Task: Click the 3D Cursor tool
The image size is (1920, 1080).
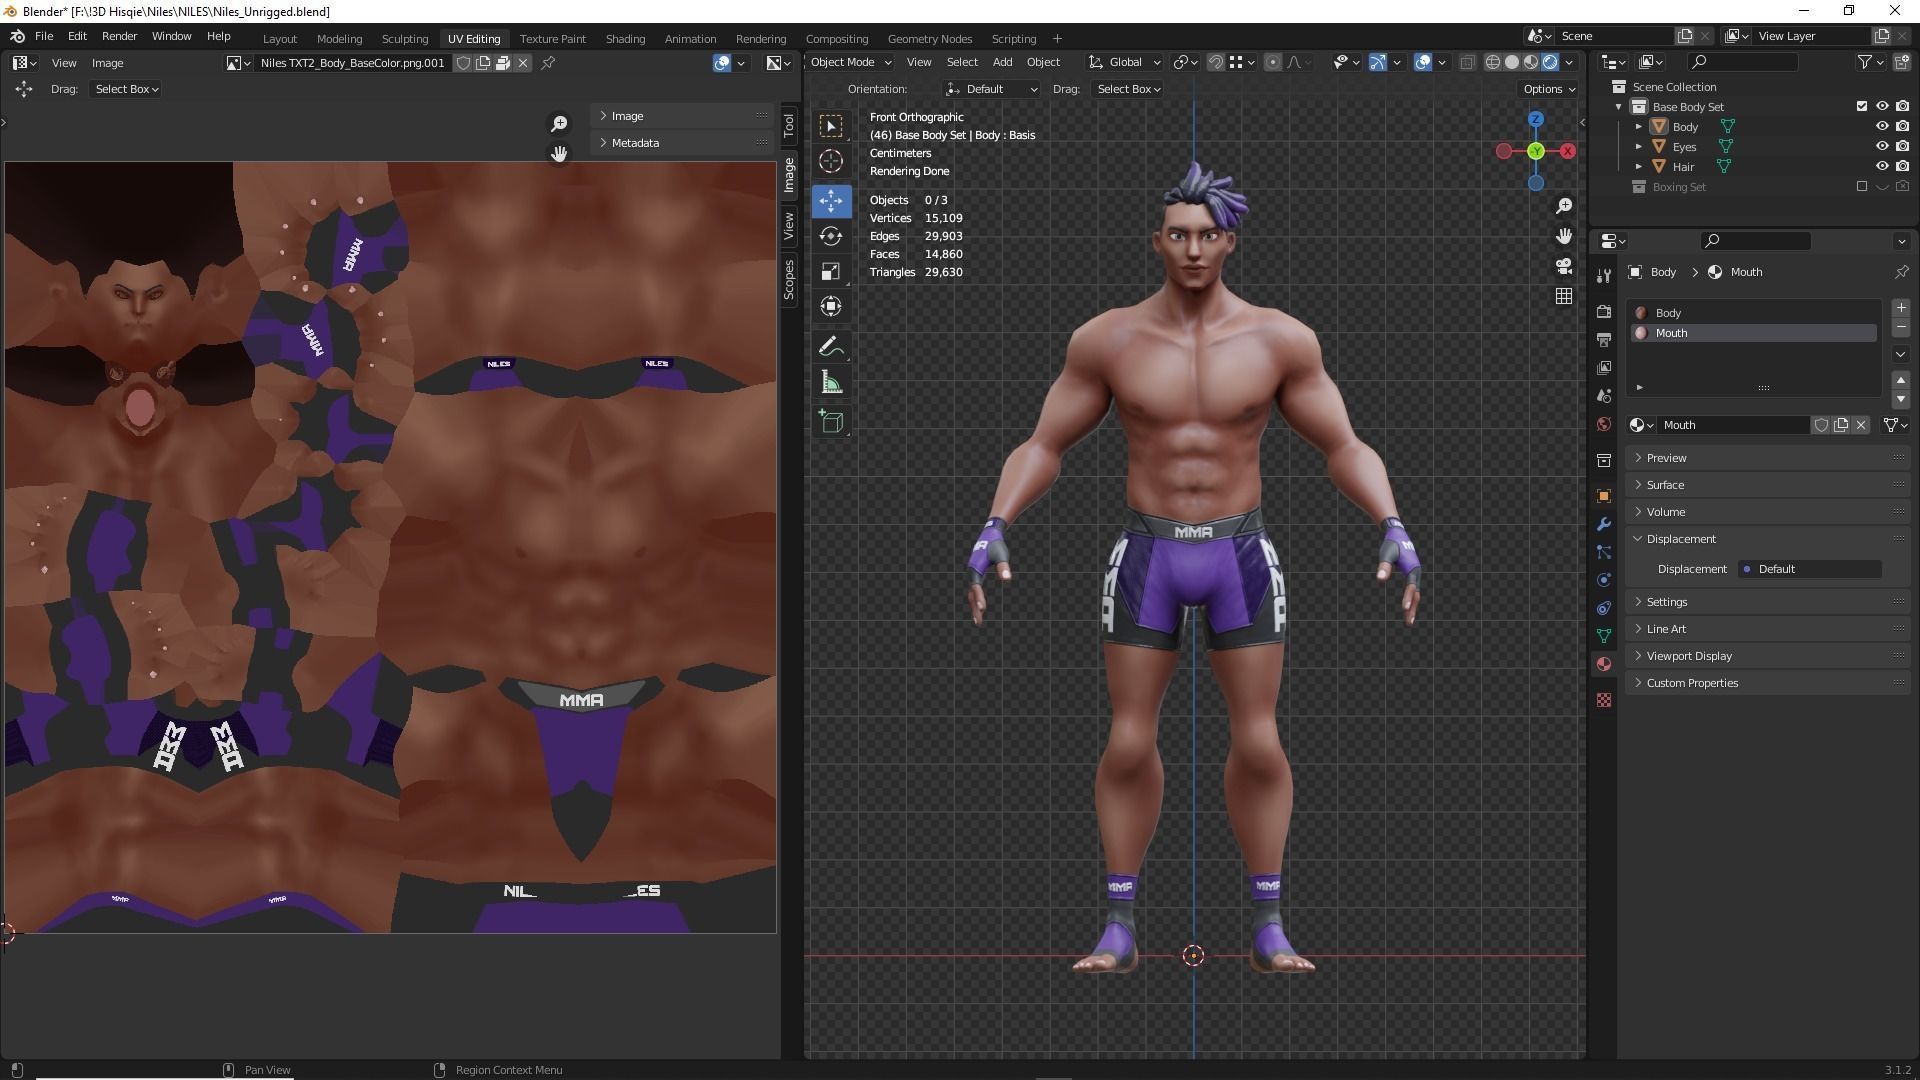Action: tap(831, 161)
